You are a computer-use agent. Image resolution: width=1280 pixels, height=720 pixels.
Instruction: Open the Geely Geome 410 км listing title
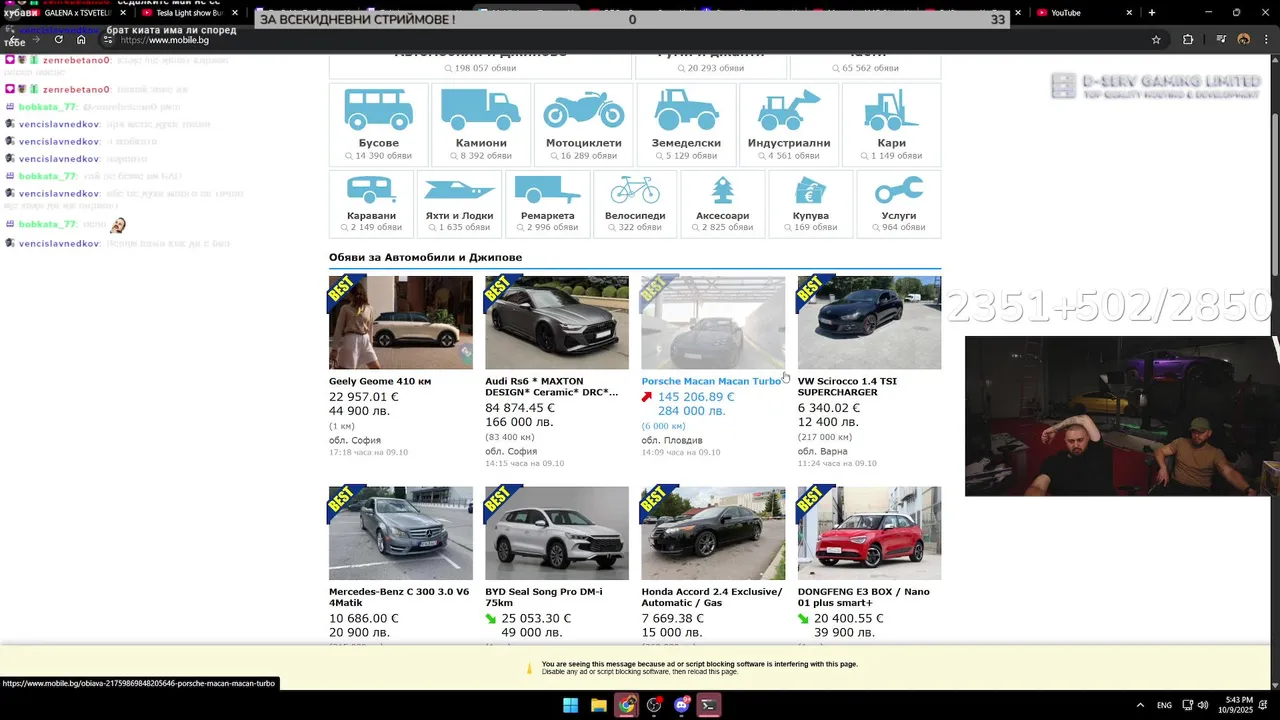(x=380, y=381)
